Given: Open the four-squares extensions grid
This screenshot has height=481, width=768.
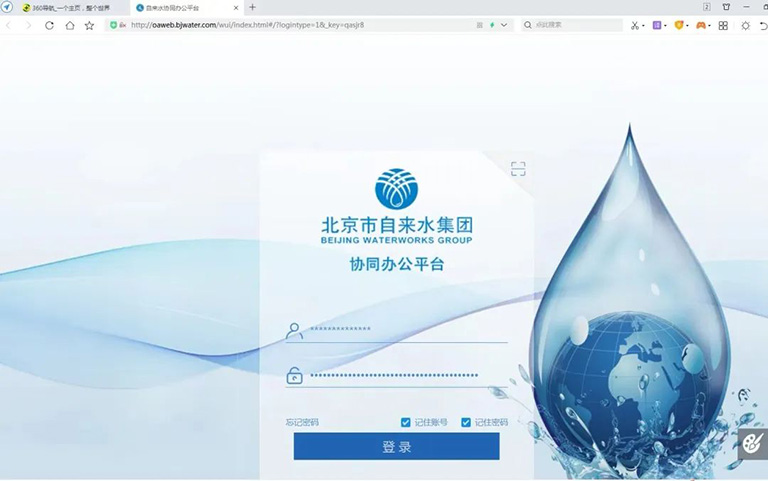Looking at the screenshot, I should tap(723, 25).
